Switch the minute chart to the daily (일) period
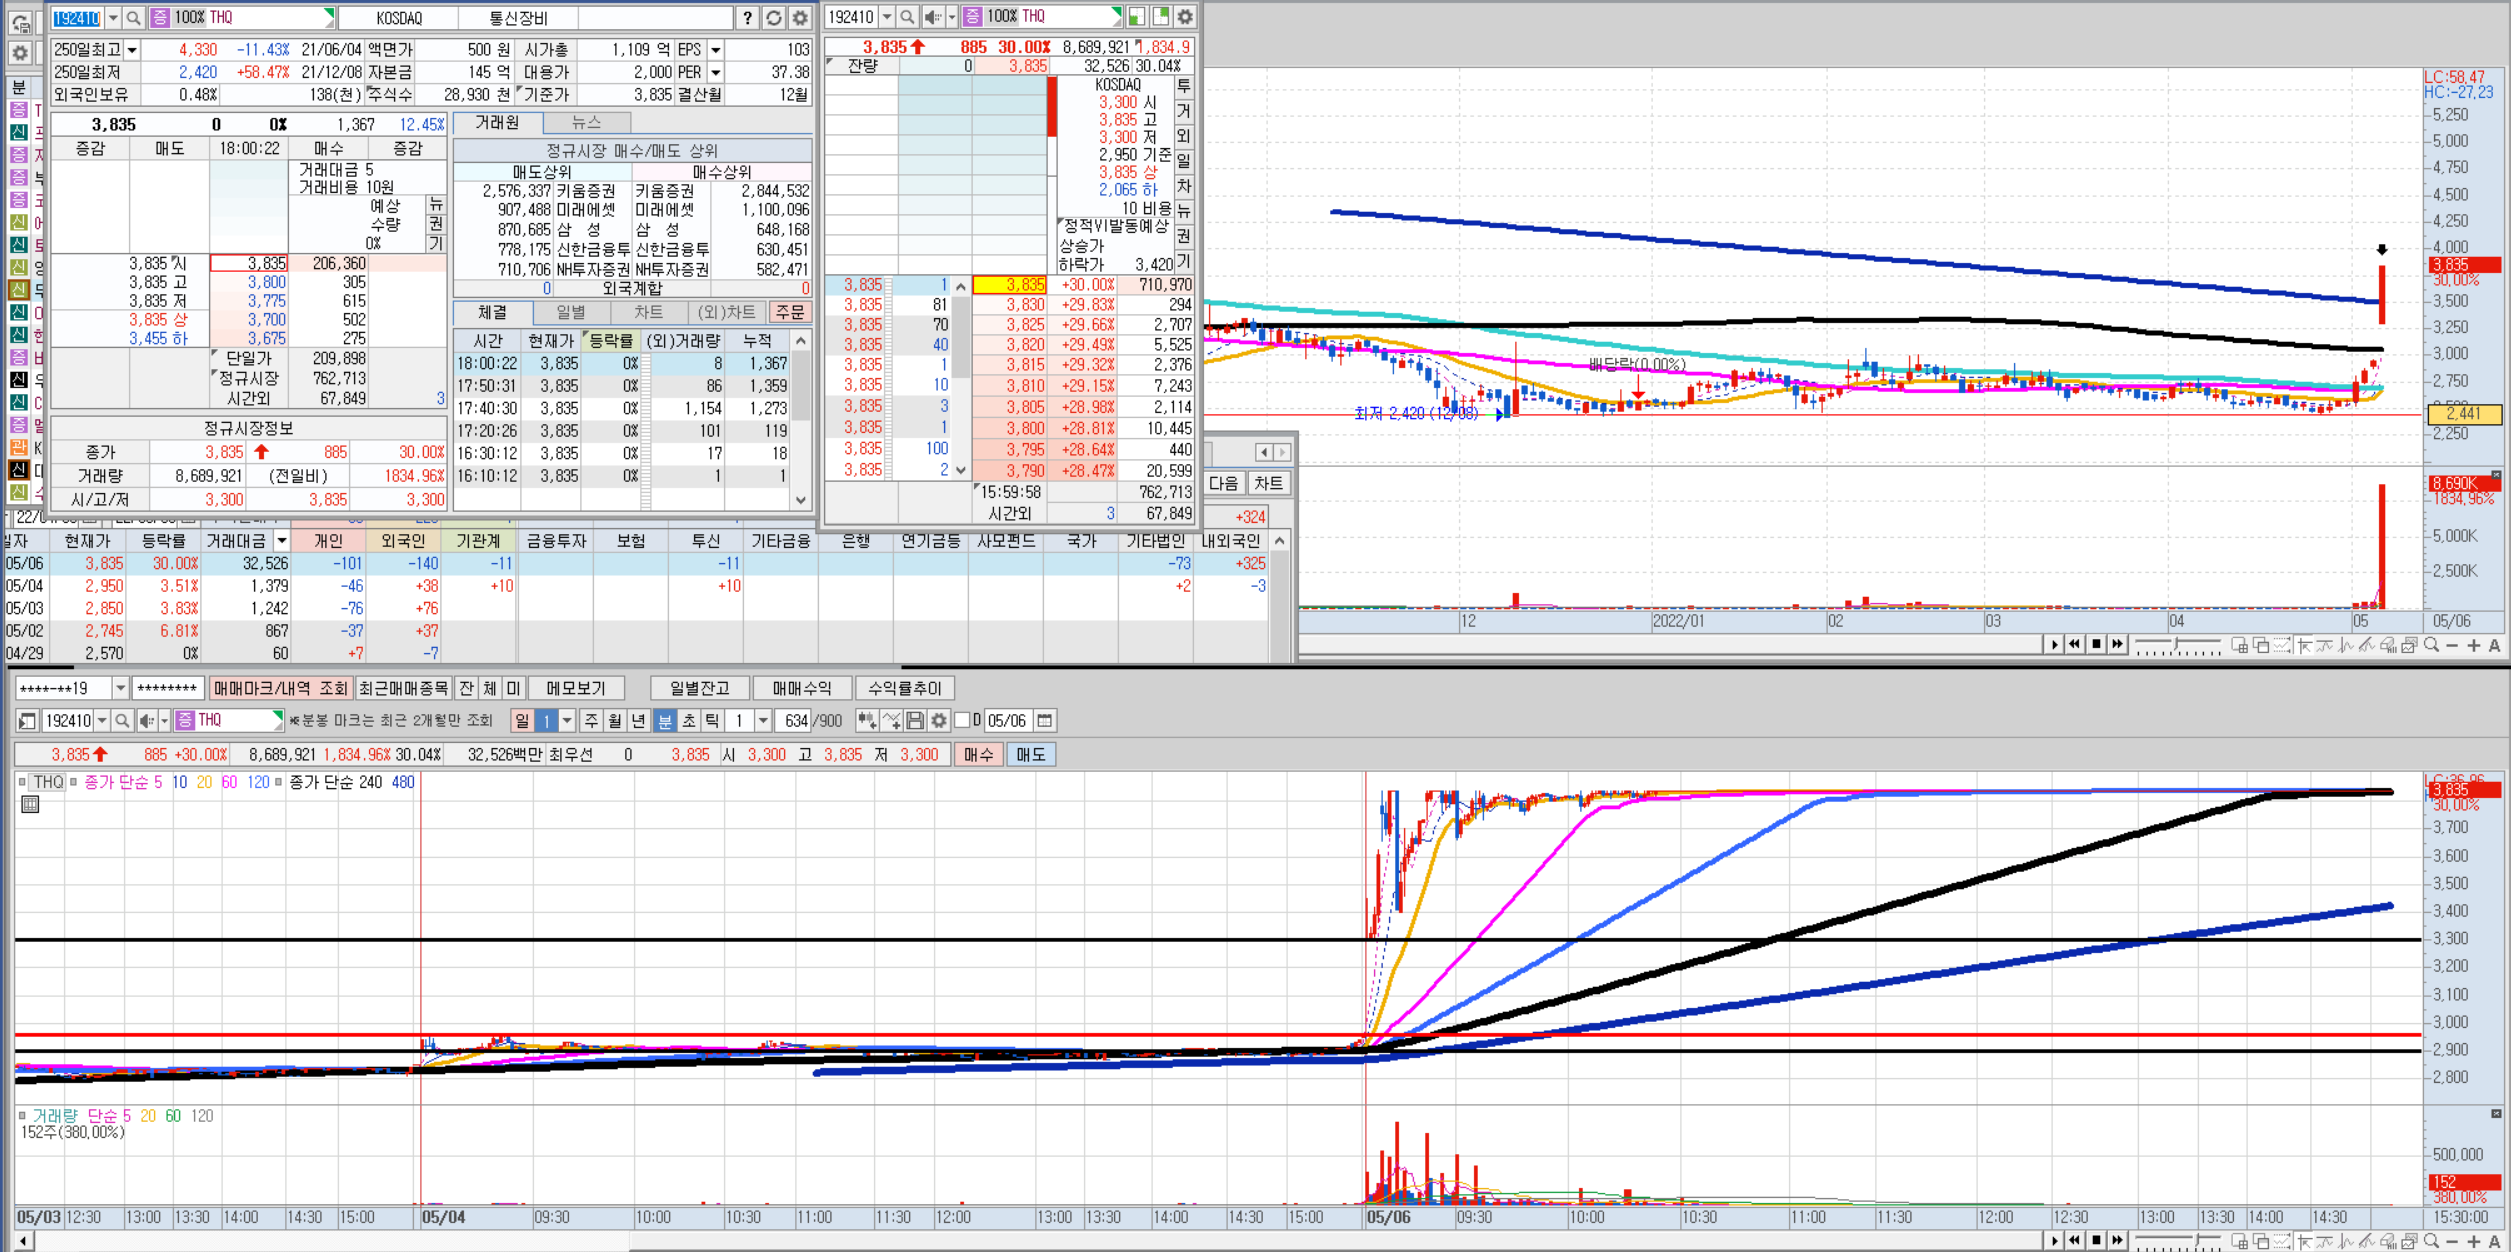Screen dimensions: 2511x1252 pos(522,720)
